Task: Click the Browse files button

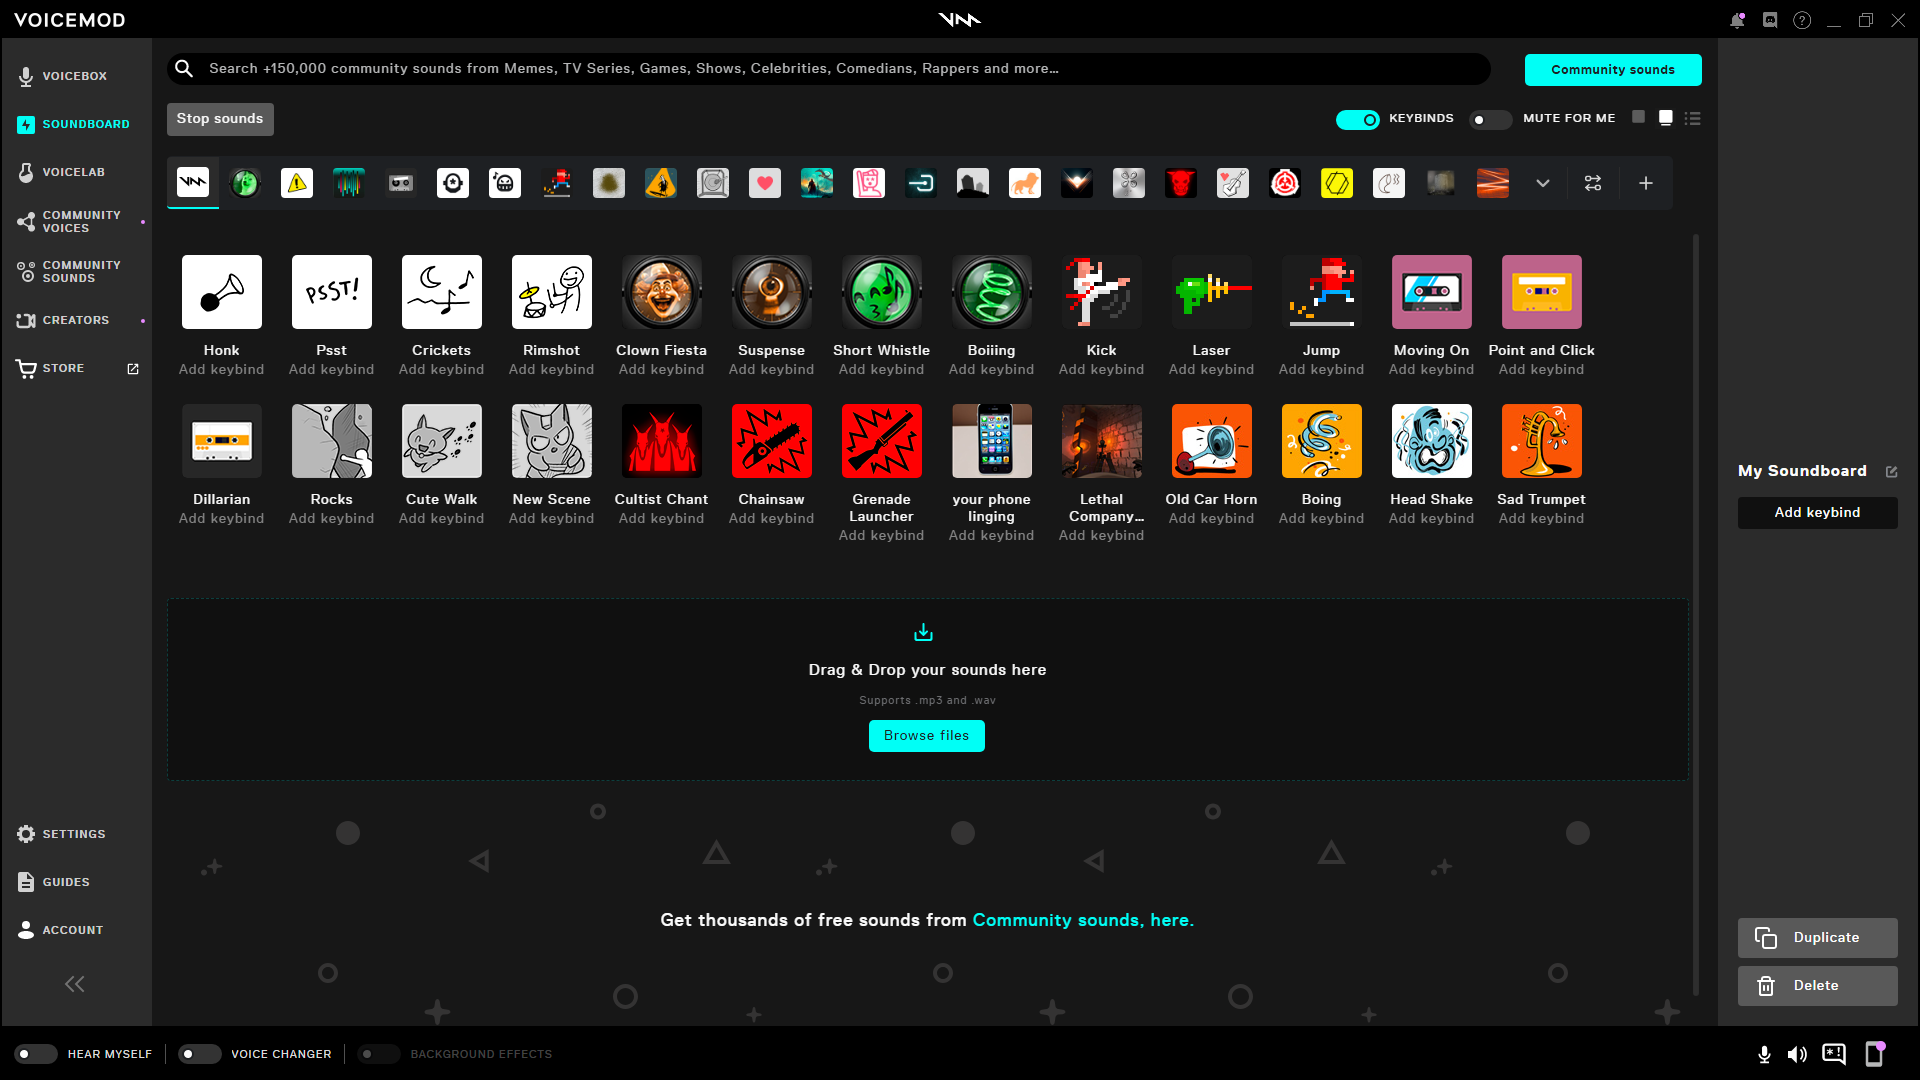Action: [x=926, y=735]
